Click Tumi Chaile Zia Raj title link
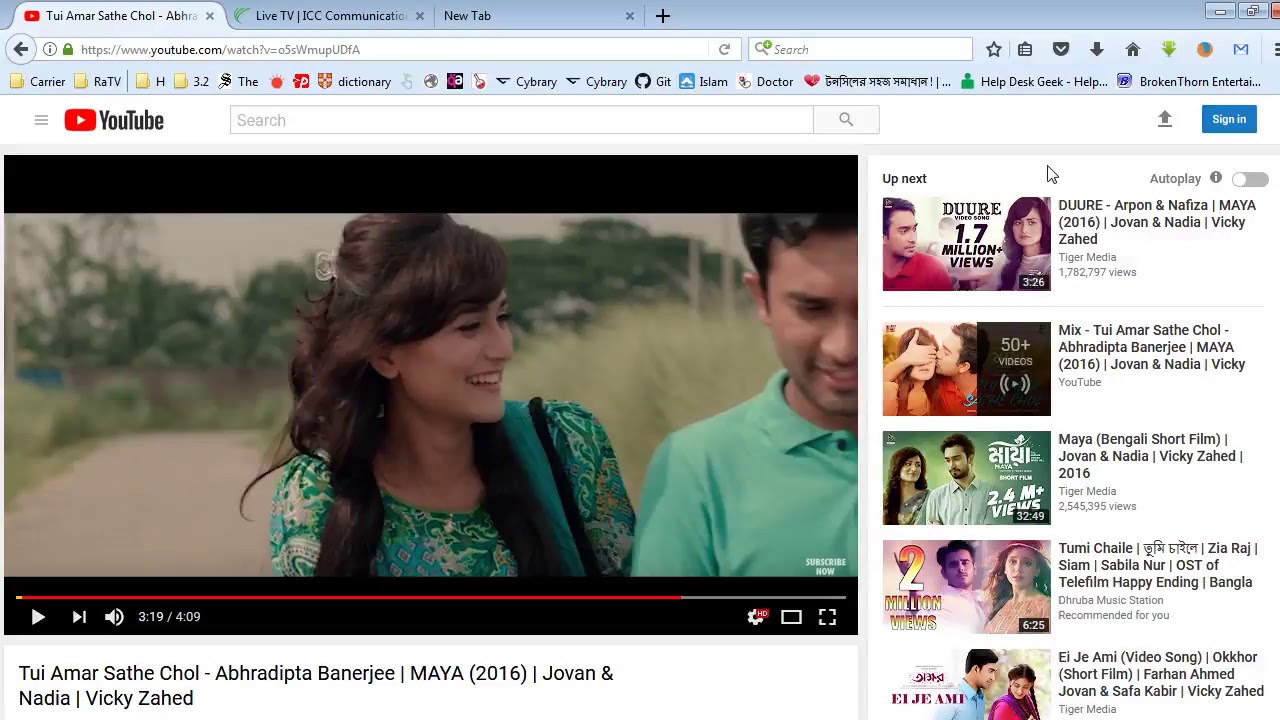Screen dimensions: 1280x720 pos(1158,565)
